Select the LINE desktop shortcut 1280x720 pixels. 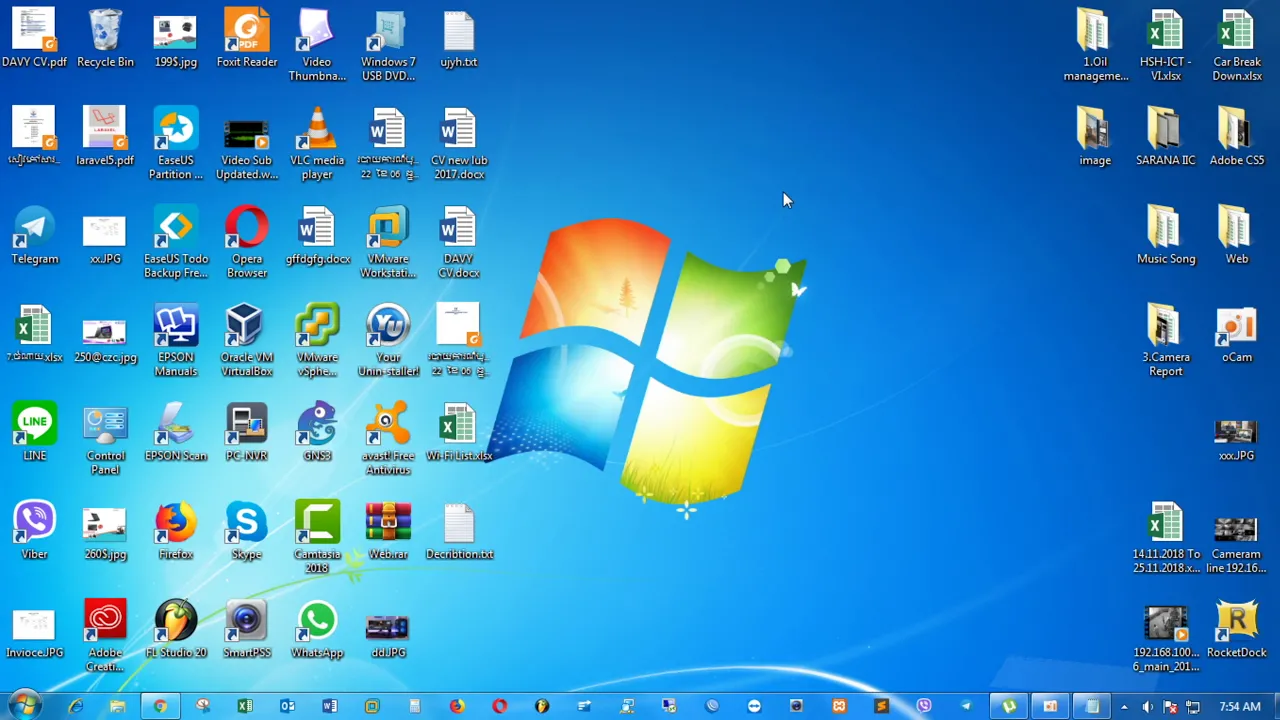[x=35, y=432]
